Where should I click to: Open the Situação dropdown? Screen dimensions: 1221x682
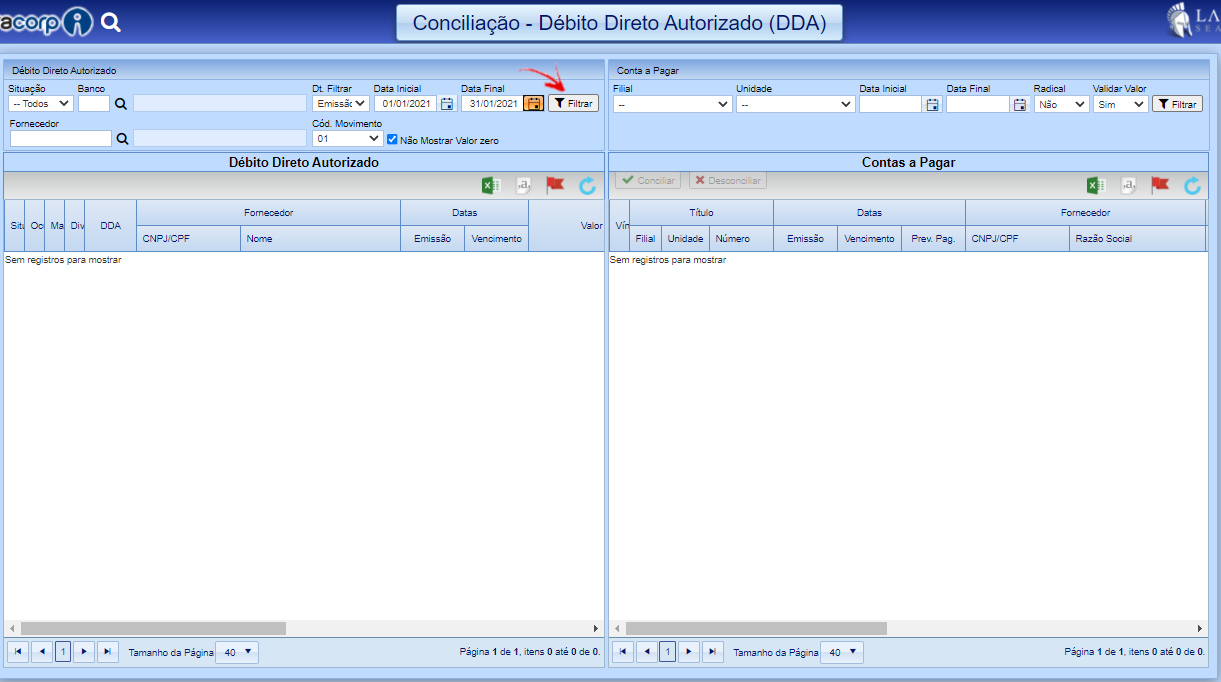pos(41,103)
